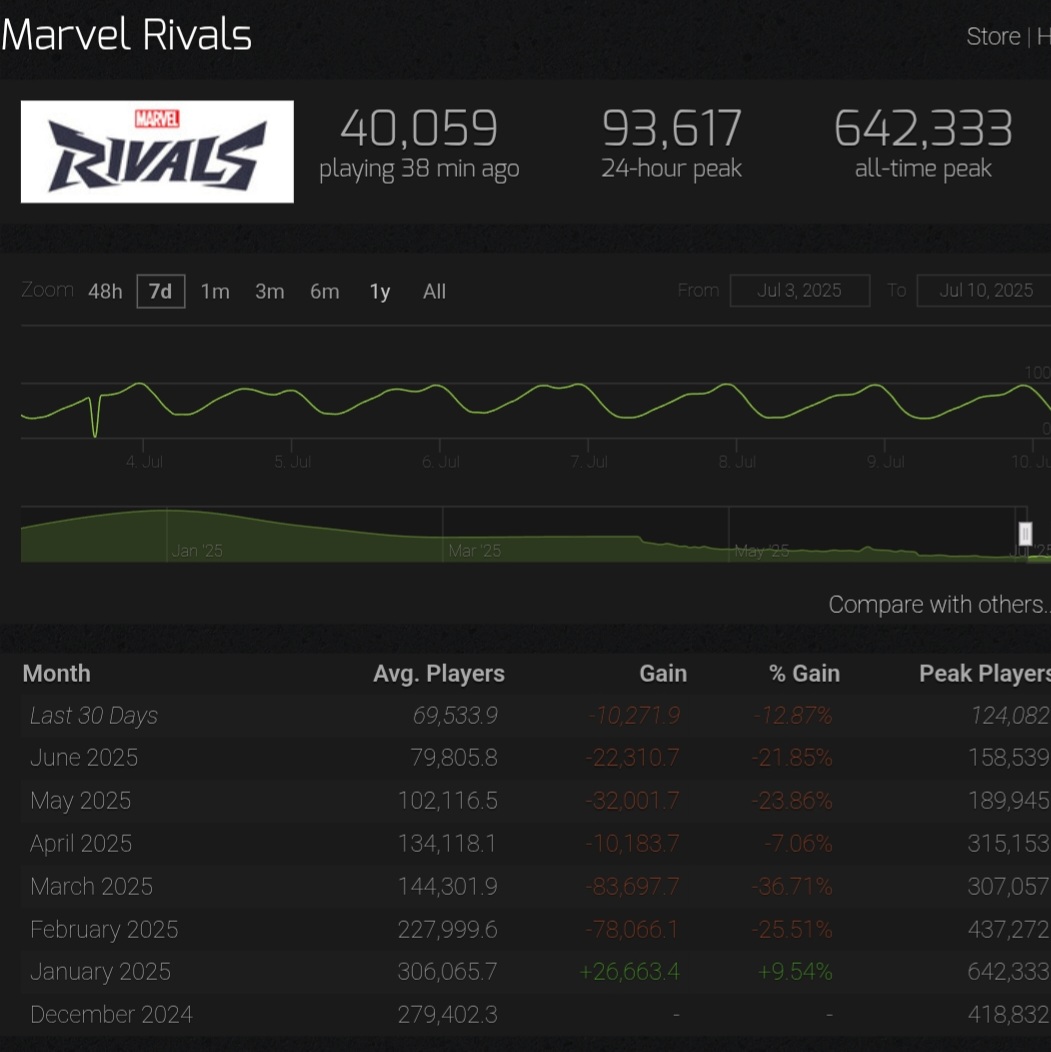Click the Gain column header
The image size is (1051, 1052).
click(x=663, y=673)
